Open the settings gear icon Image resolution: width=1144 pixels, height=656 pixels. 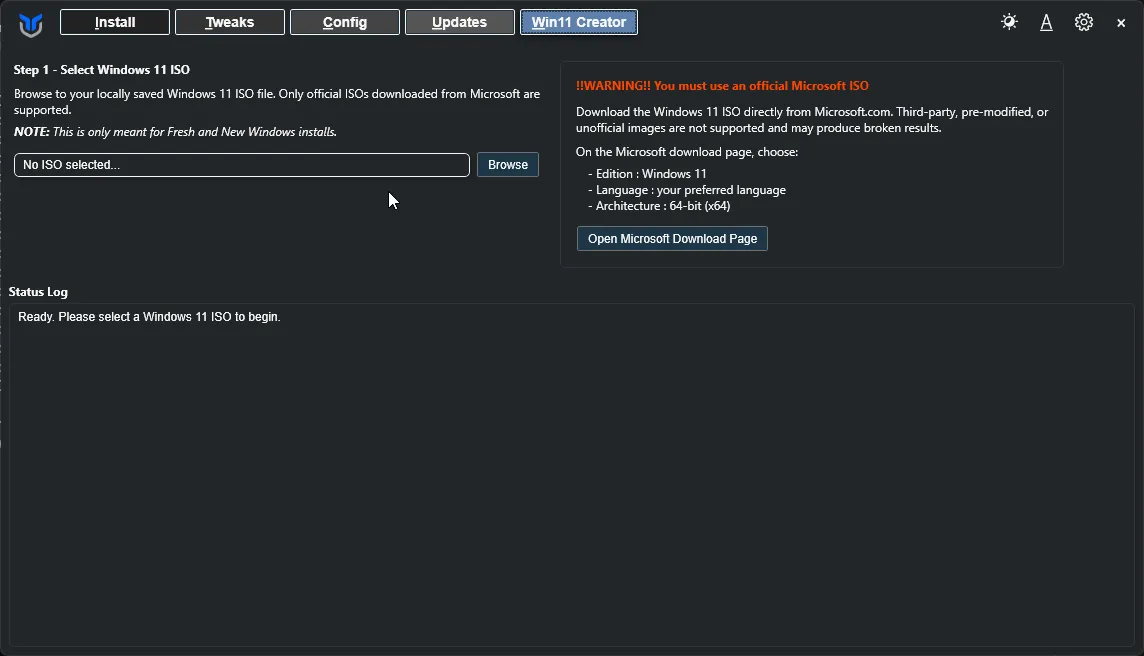1083,22
